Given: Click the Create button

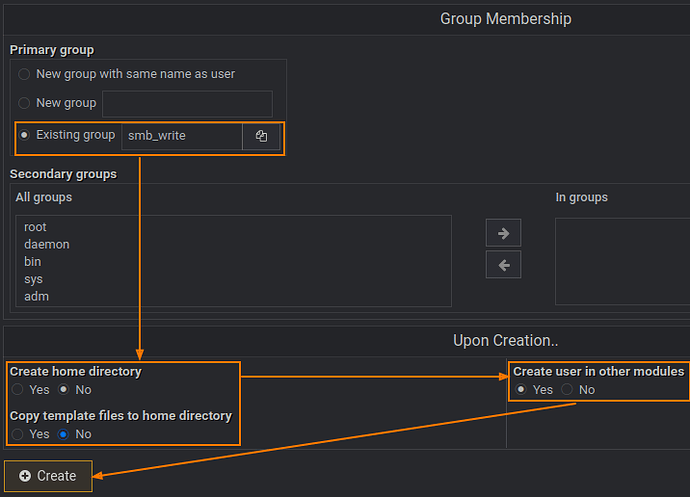Looking at the screenshot, I should click(x=48, y=476).
